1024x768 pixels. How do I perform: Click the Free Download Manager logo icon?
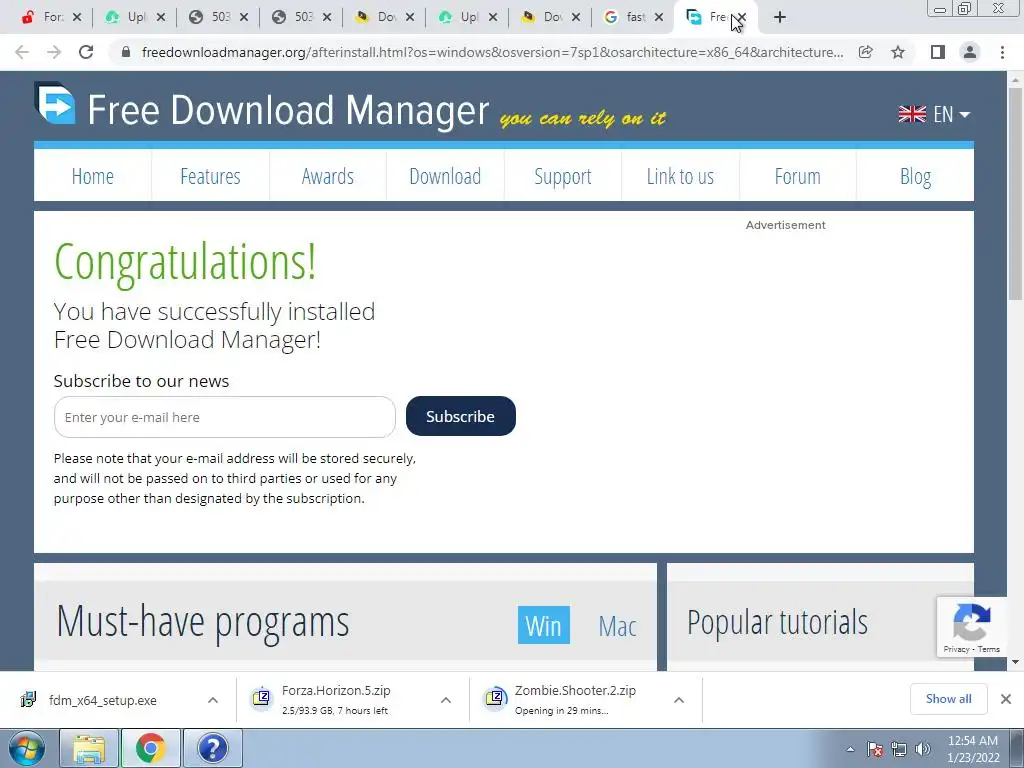pyautogui.click(x=55, y=103)
